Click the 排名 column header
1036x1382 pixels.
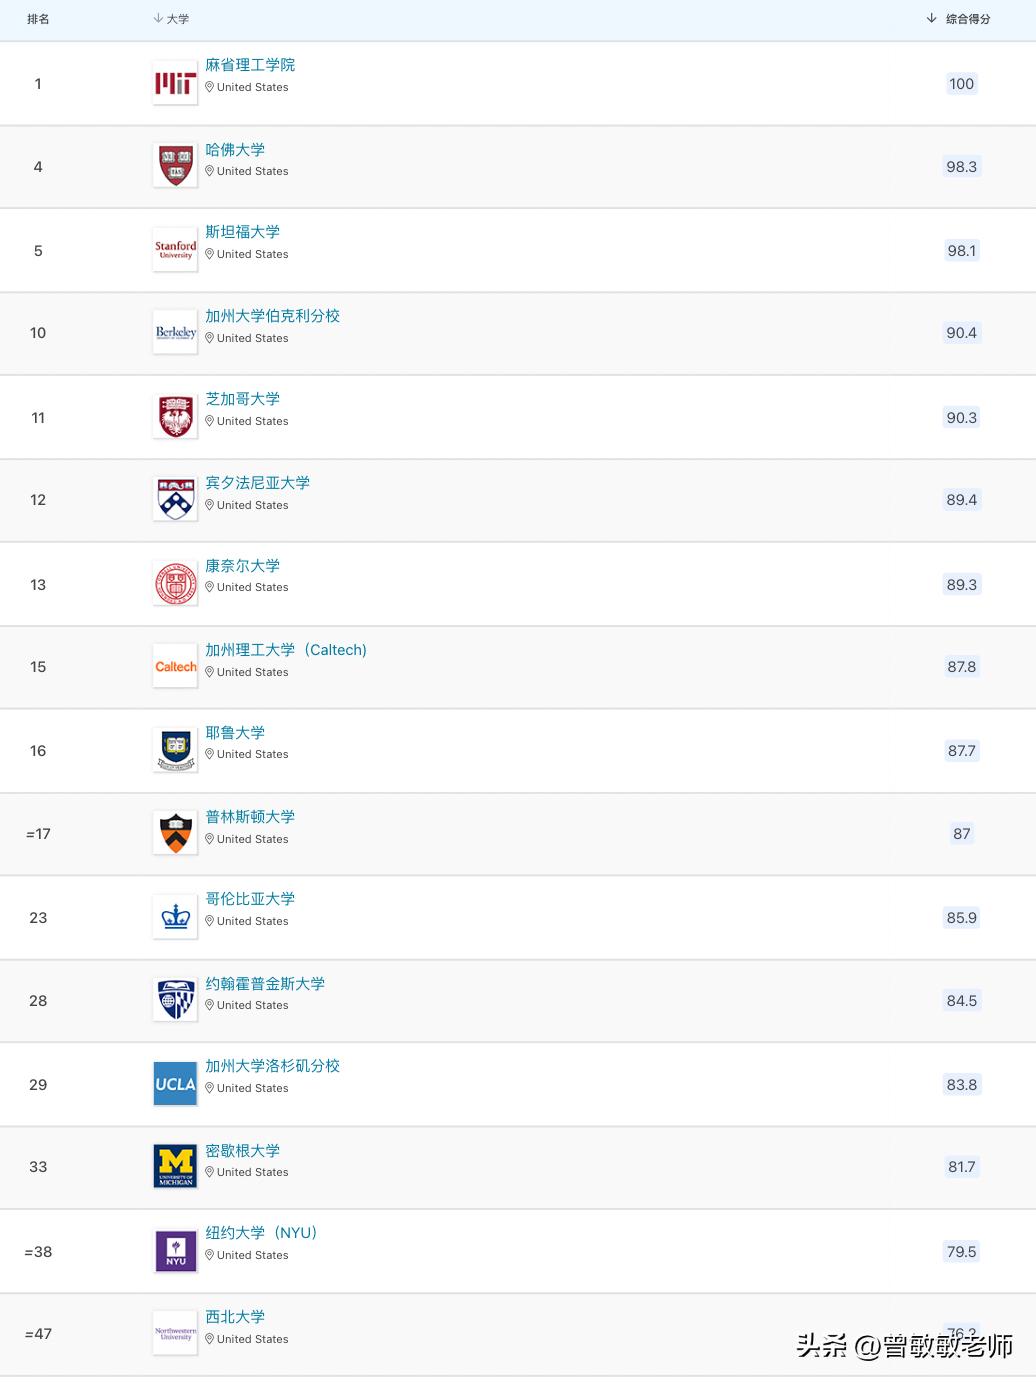click(x=38, y=19)
